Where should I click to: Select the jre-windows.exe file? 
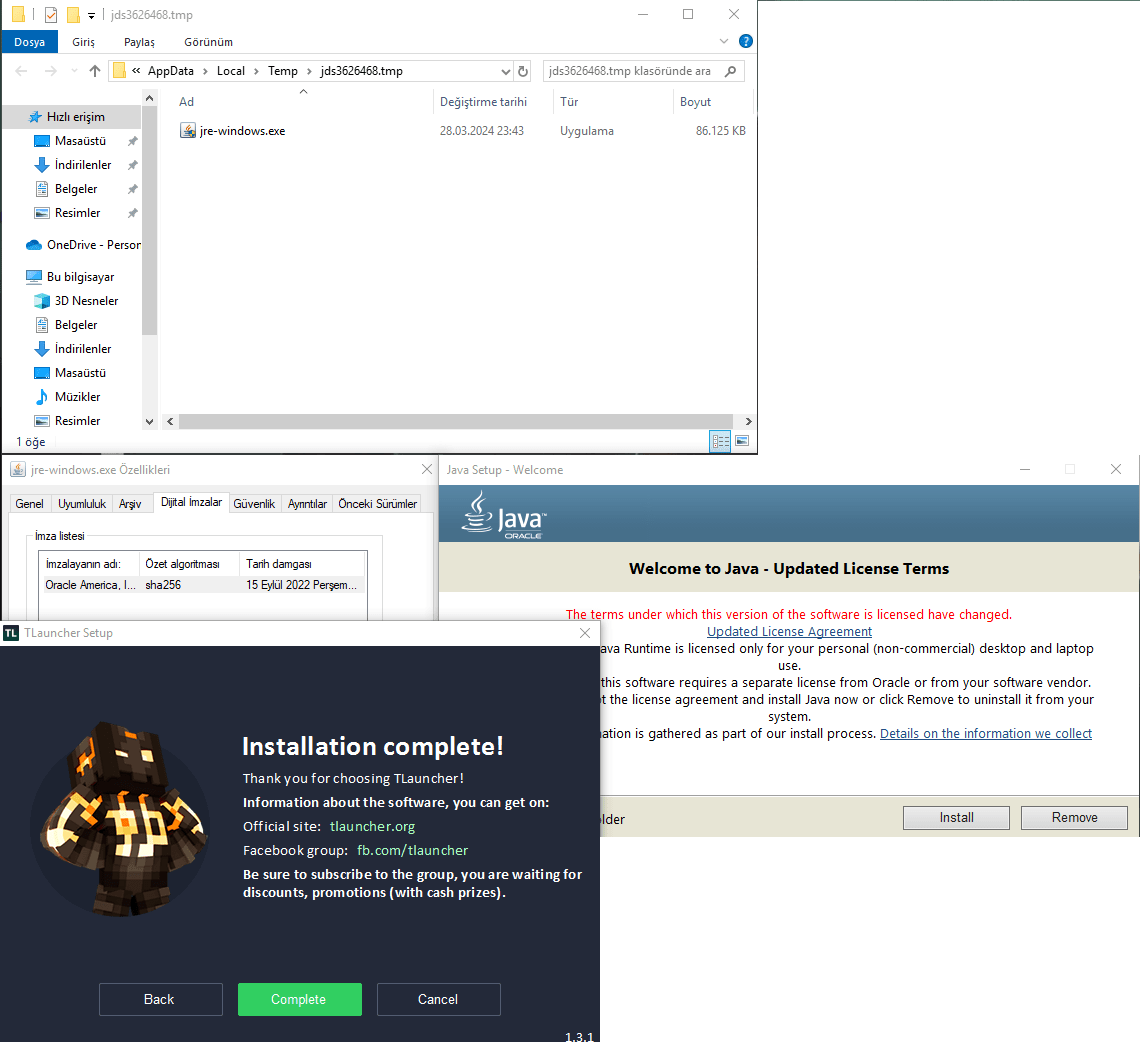(462, 131)
